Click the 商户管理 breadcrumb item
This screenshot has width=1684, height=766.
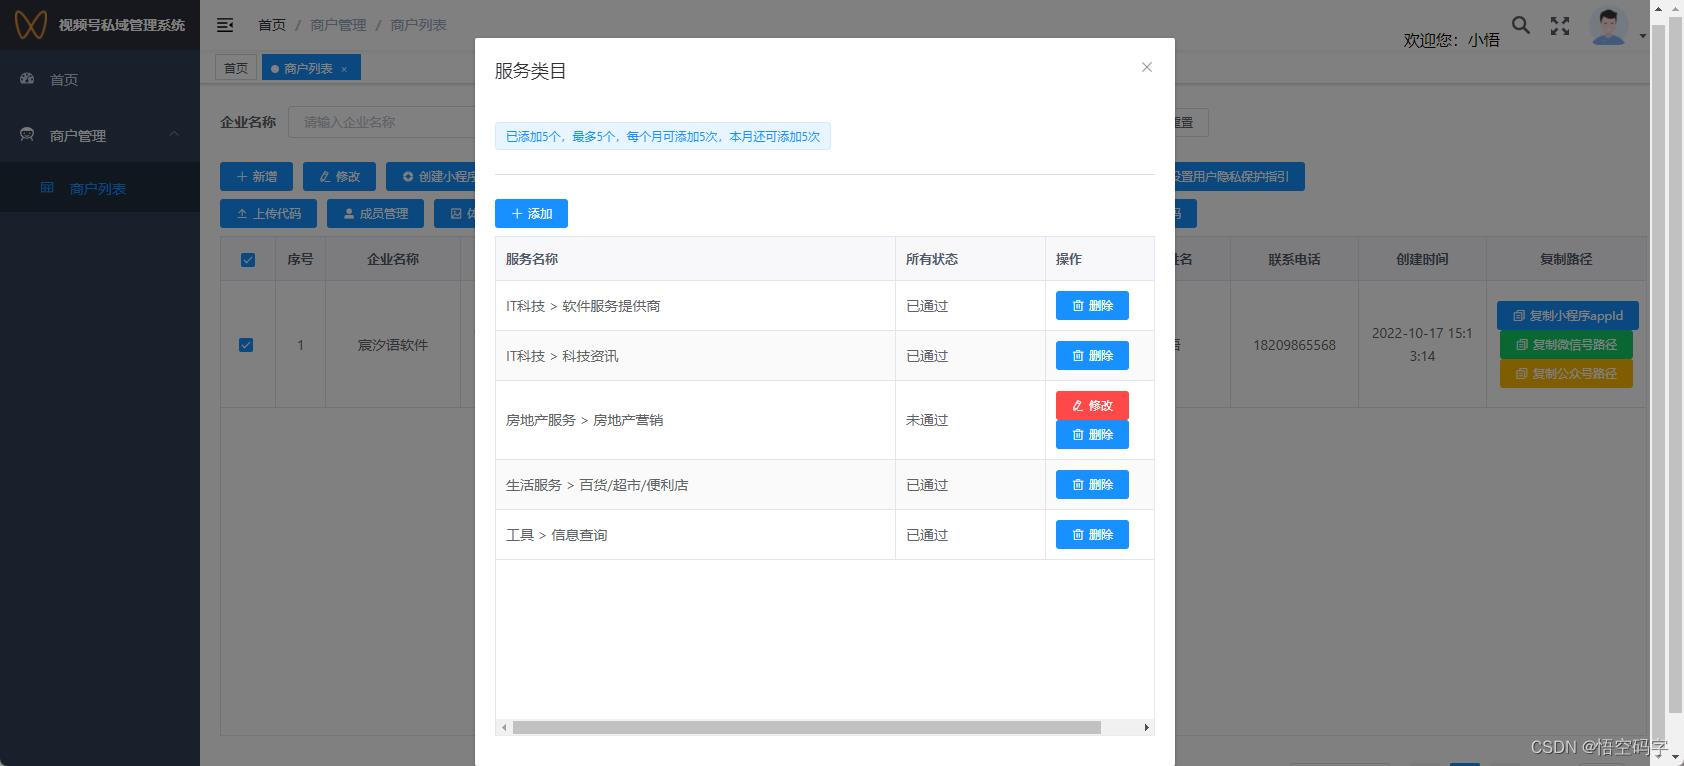(x=338, y=25)
